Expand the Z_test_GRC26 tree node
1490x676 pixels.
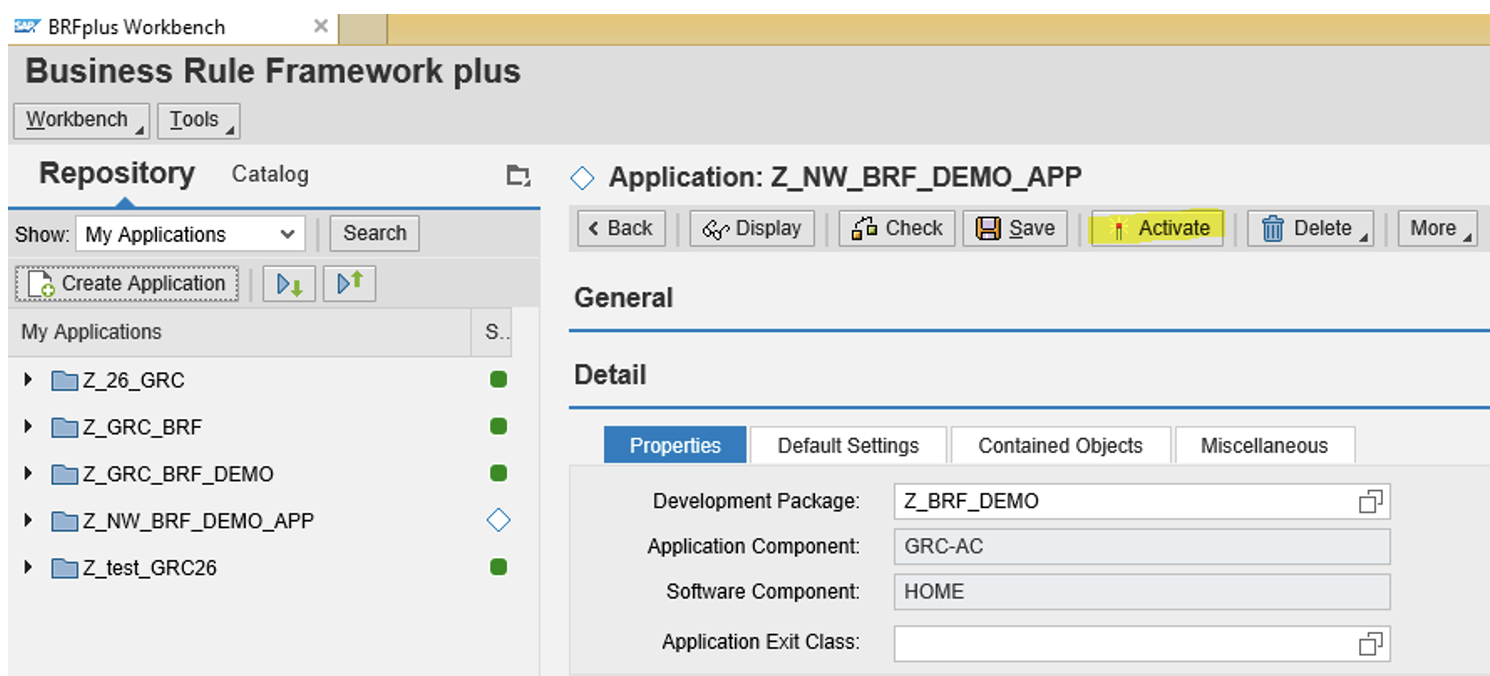29,567
